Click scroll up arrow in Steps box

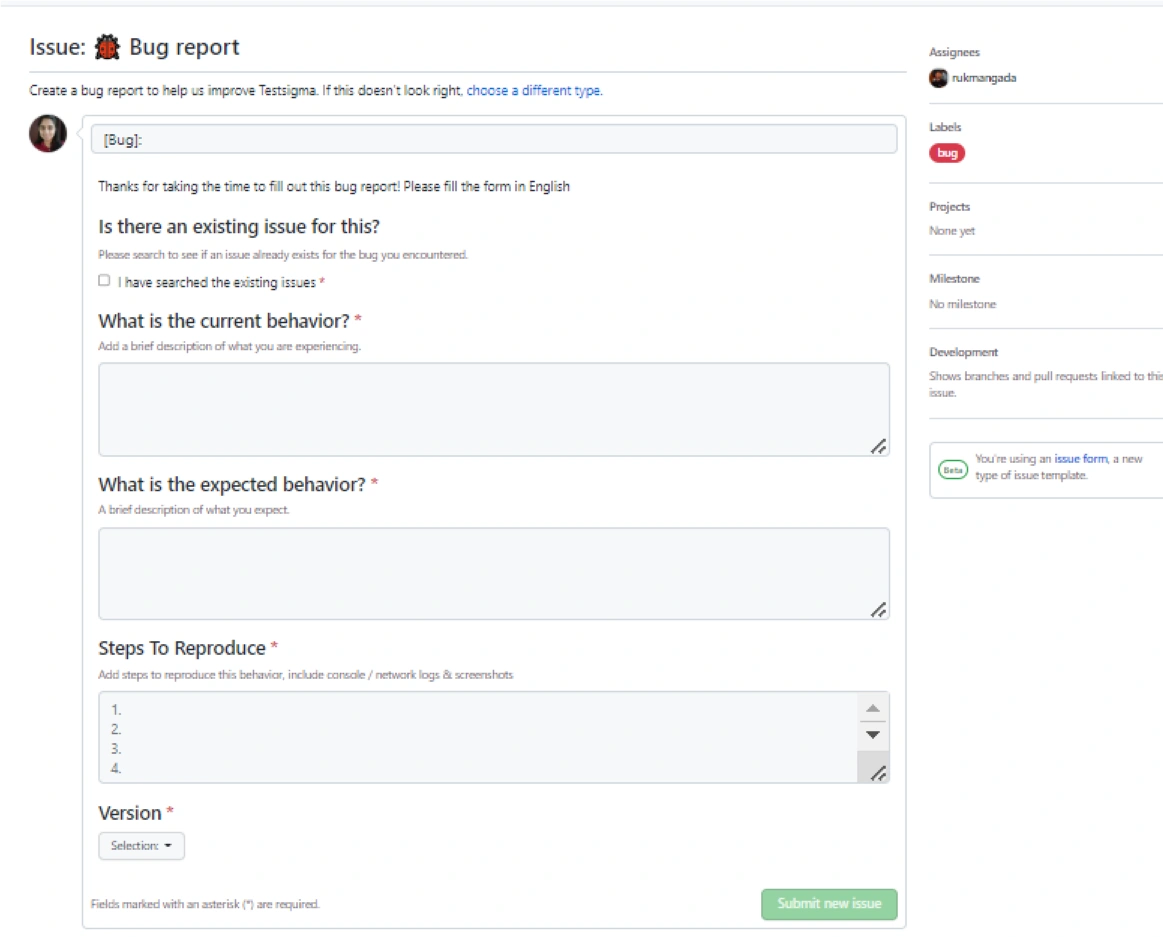click(872, 708)
